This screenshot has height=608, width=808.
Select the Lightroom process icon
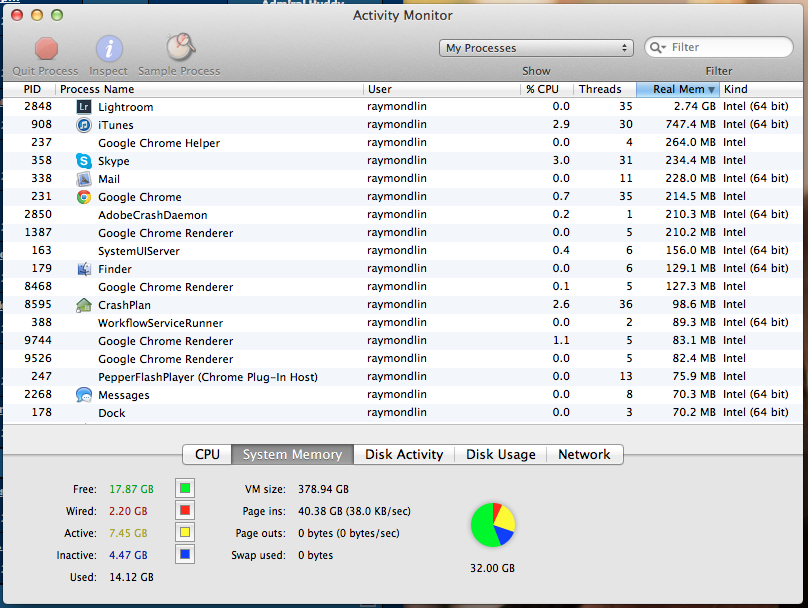pos(84,107)
